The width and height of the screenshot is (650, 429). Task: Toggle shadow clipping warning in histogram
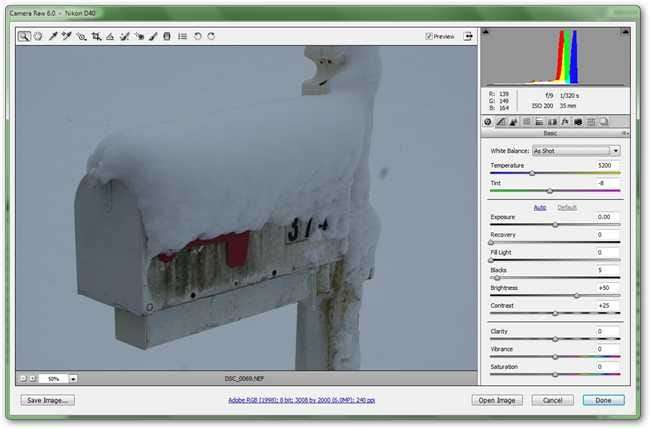pyautogui.click(x=487, y=33)
